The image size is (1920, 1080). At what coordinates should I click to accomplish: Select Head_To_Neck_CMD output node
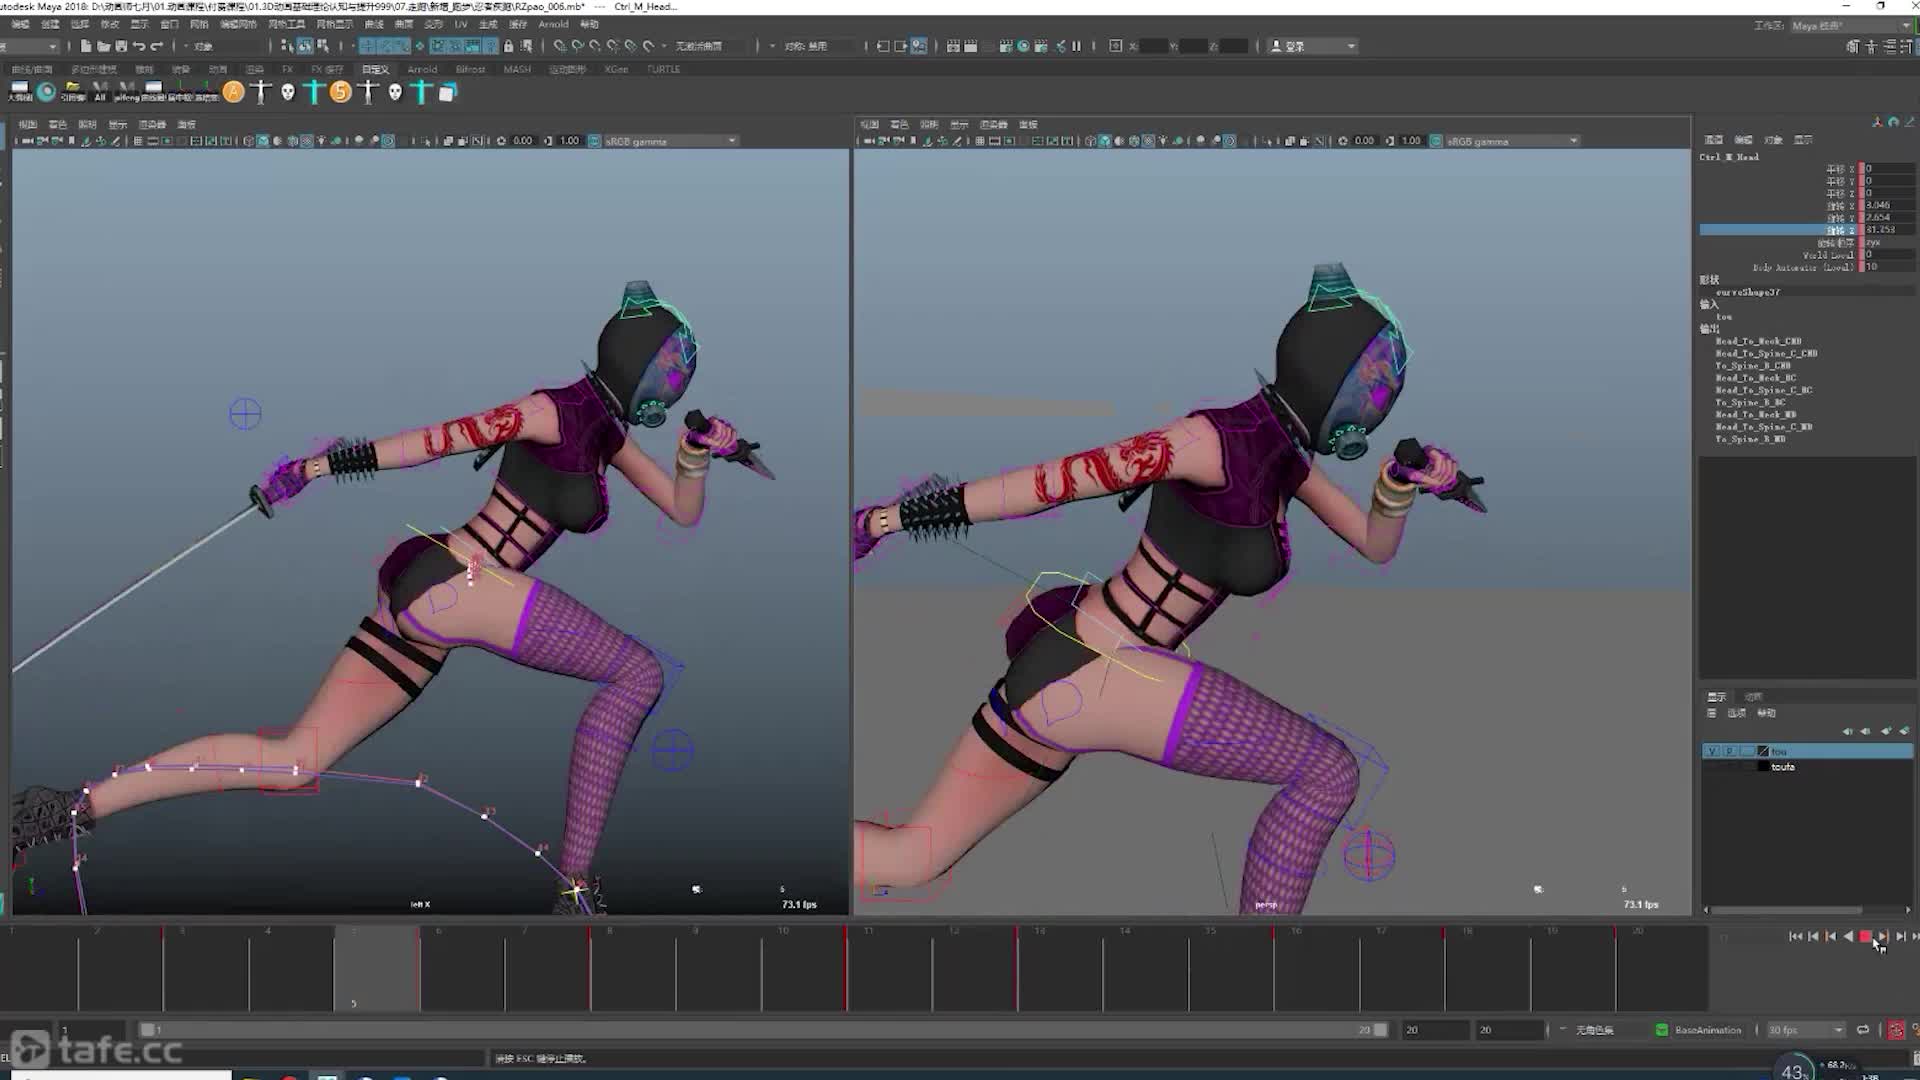(1758, 341)
